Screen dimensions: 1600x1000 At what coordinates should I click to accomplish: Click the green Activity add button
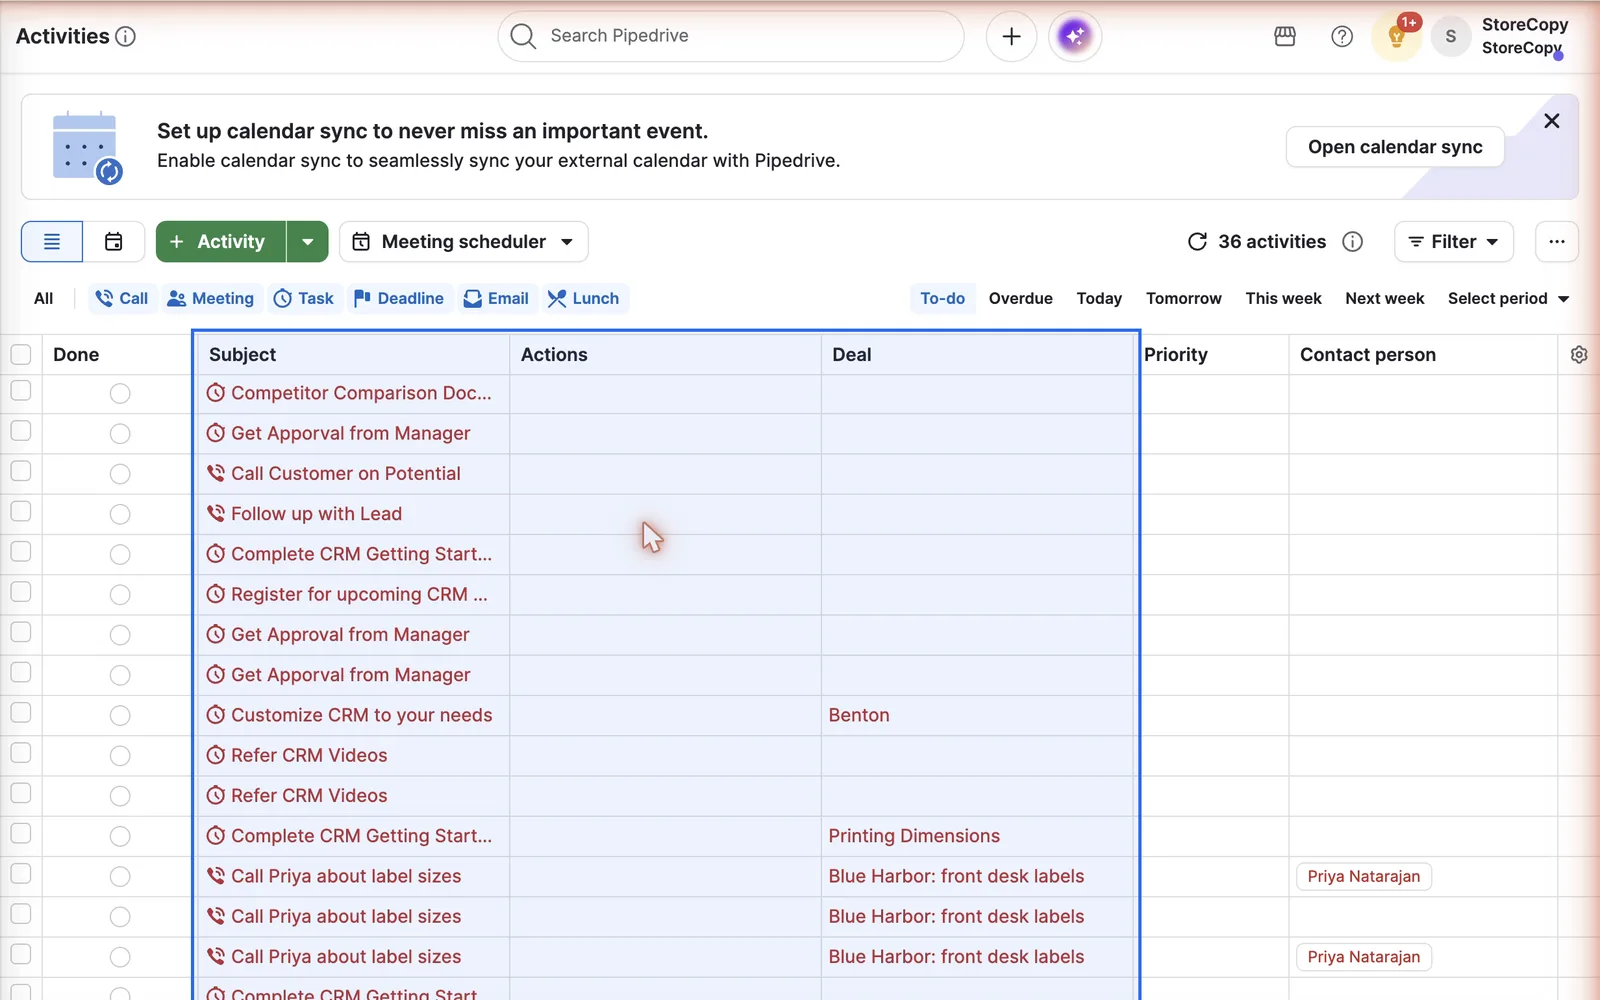[221, 241]
